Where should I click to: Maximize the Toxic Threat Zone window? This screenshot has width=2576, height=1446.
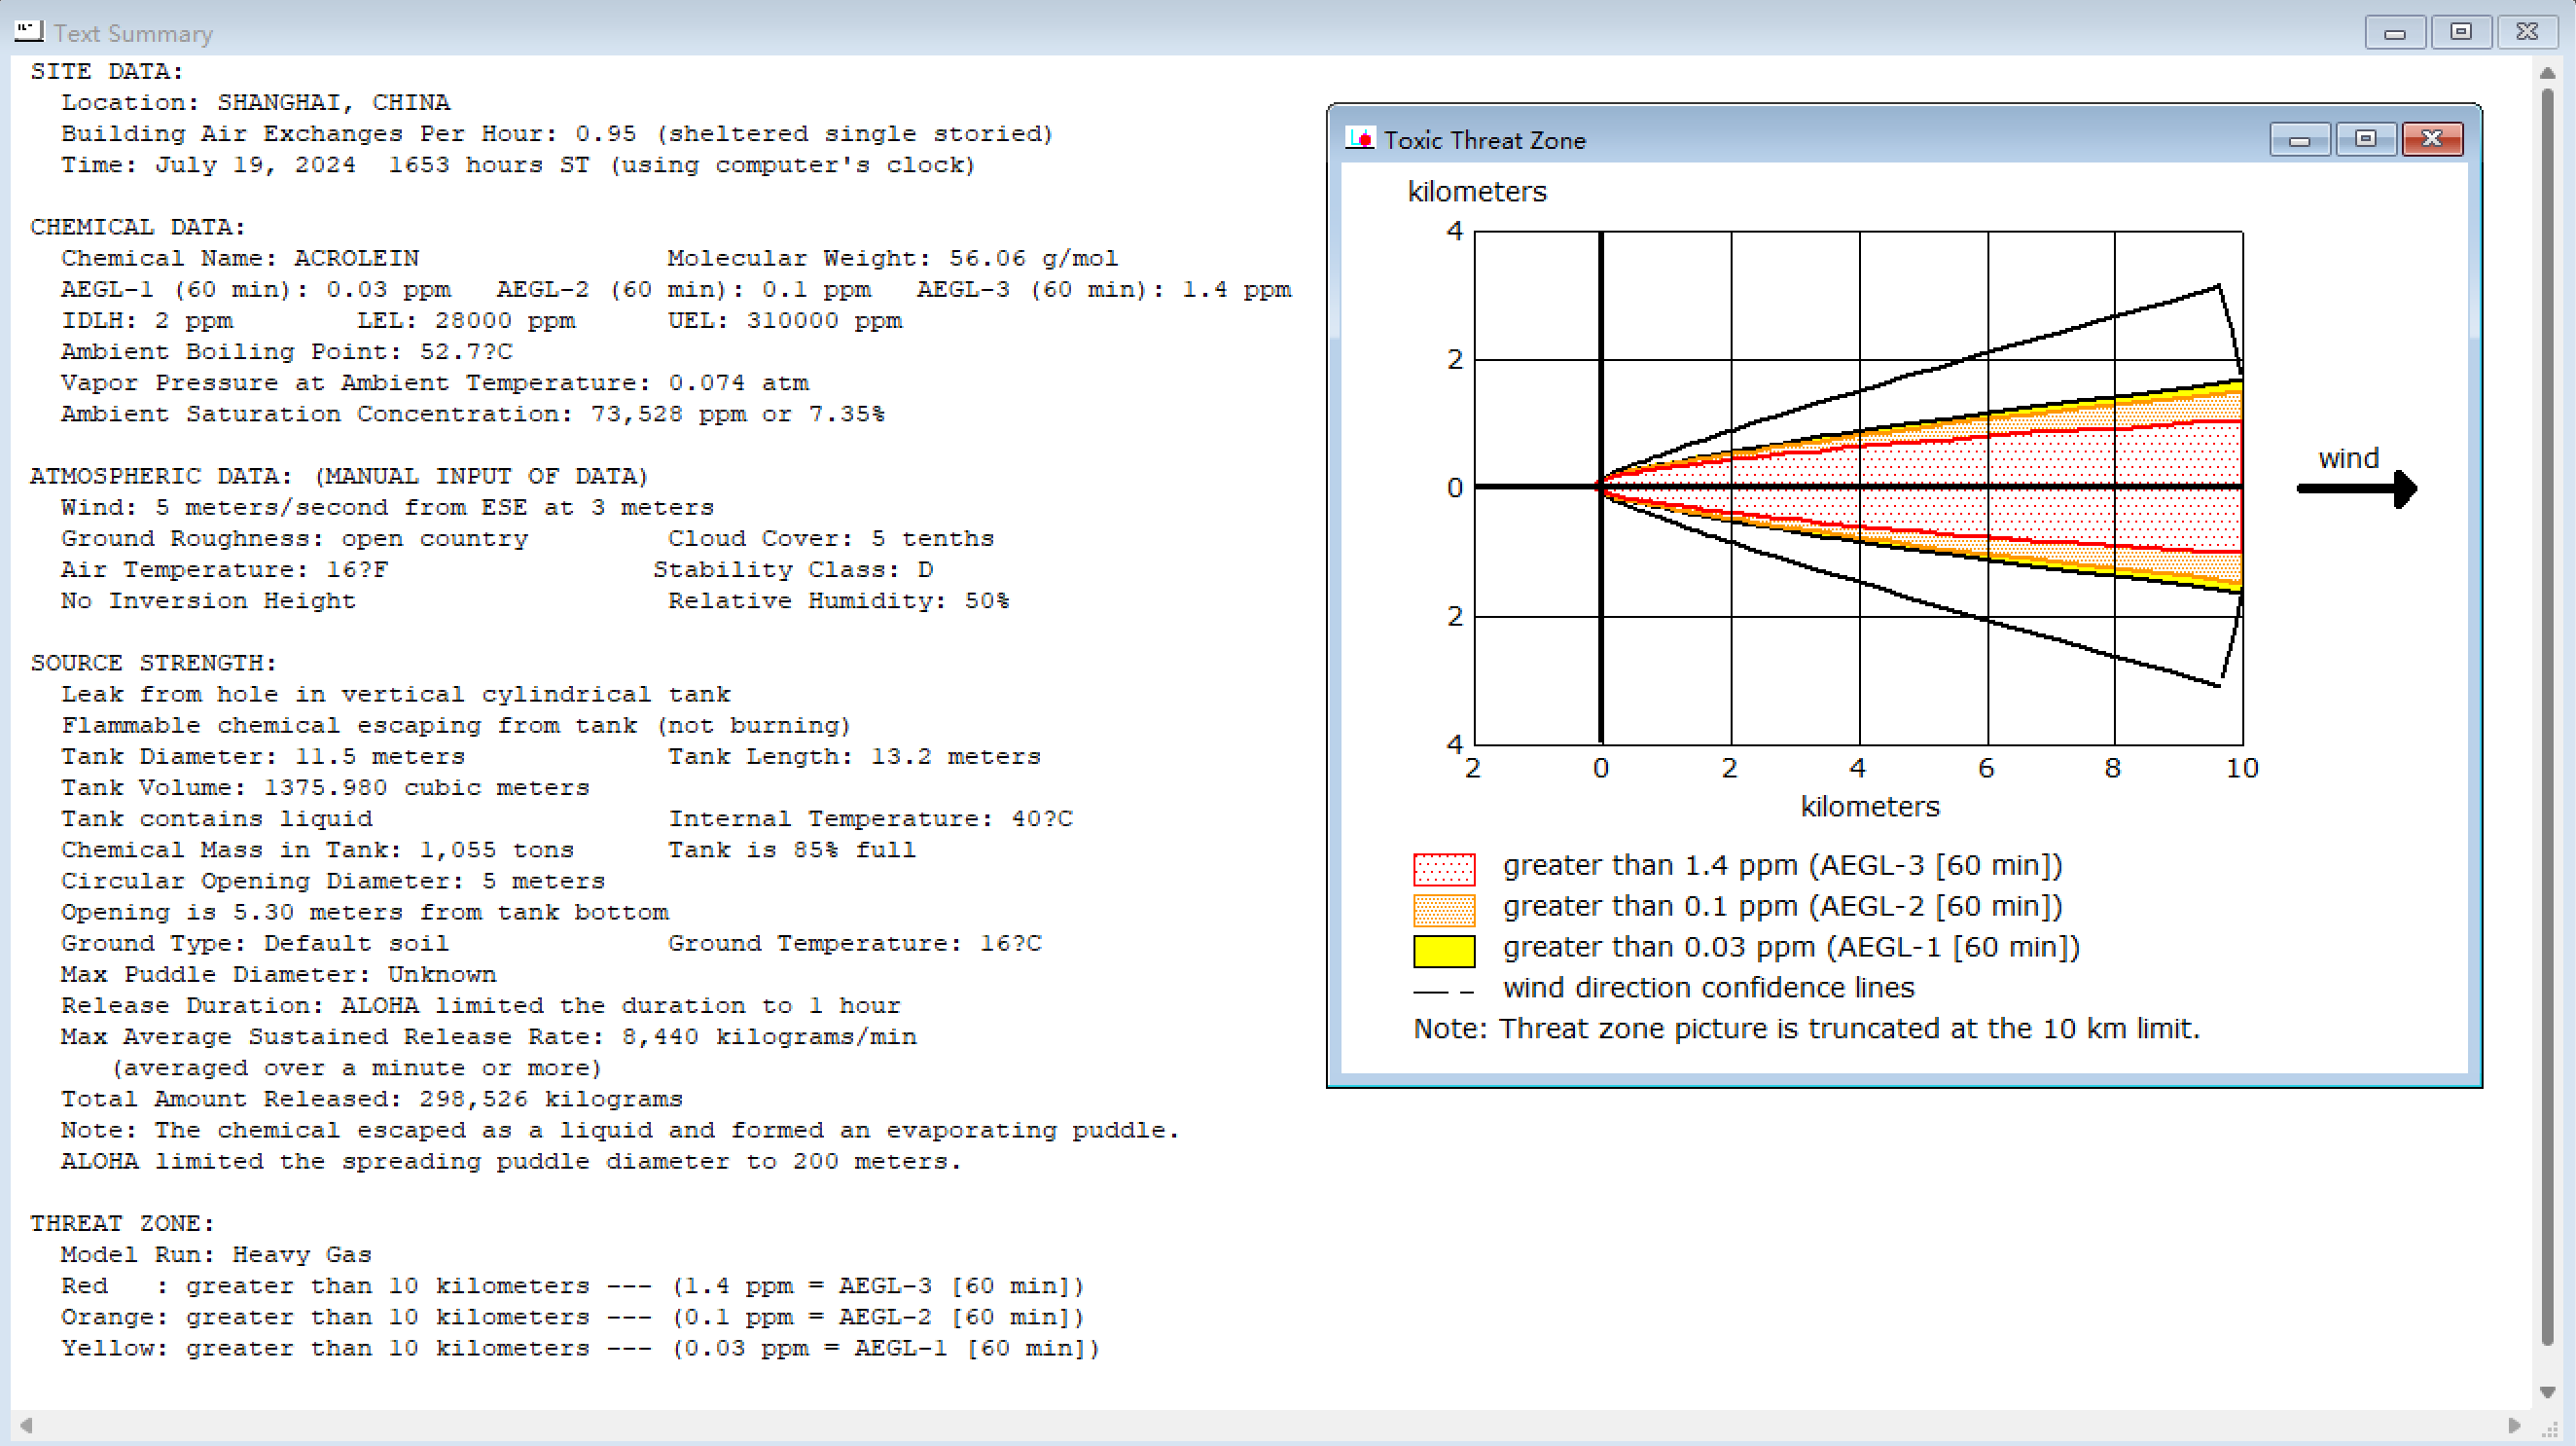pyautogui.click(x=2365, y=139)
